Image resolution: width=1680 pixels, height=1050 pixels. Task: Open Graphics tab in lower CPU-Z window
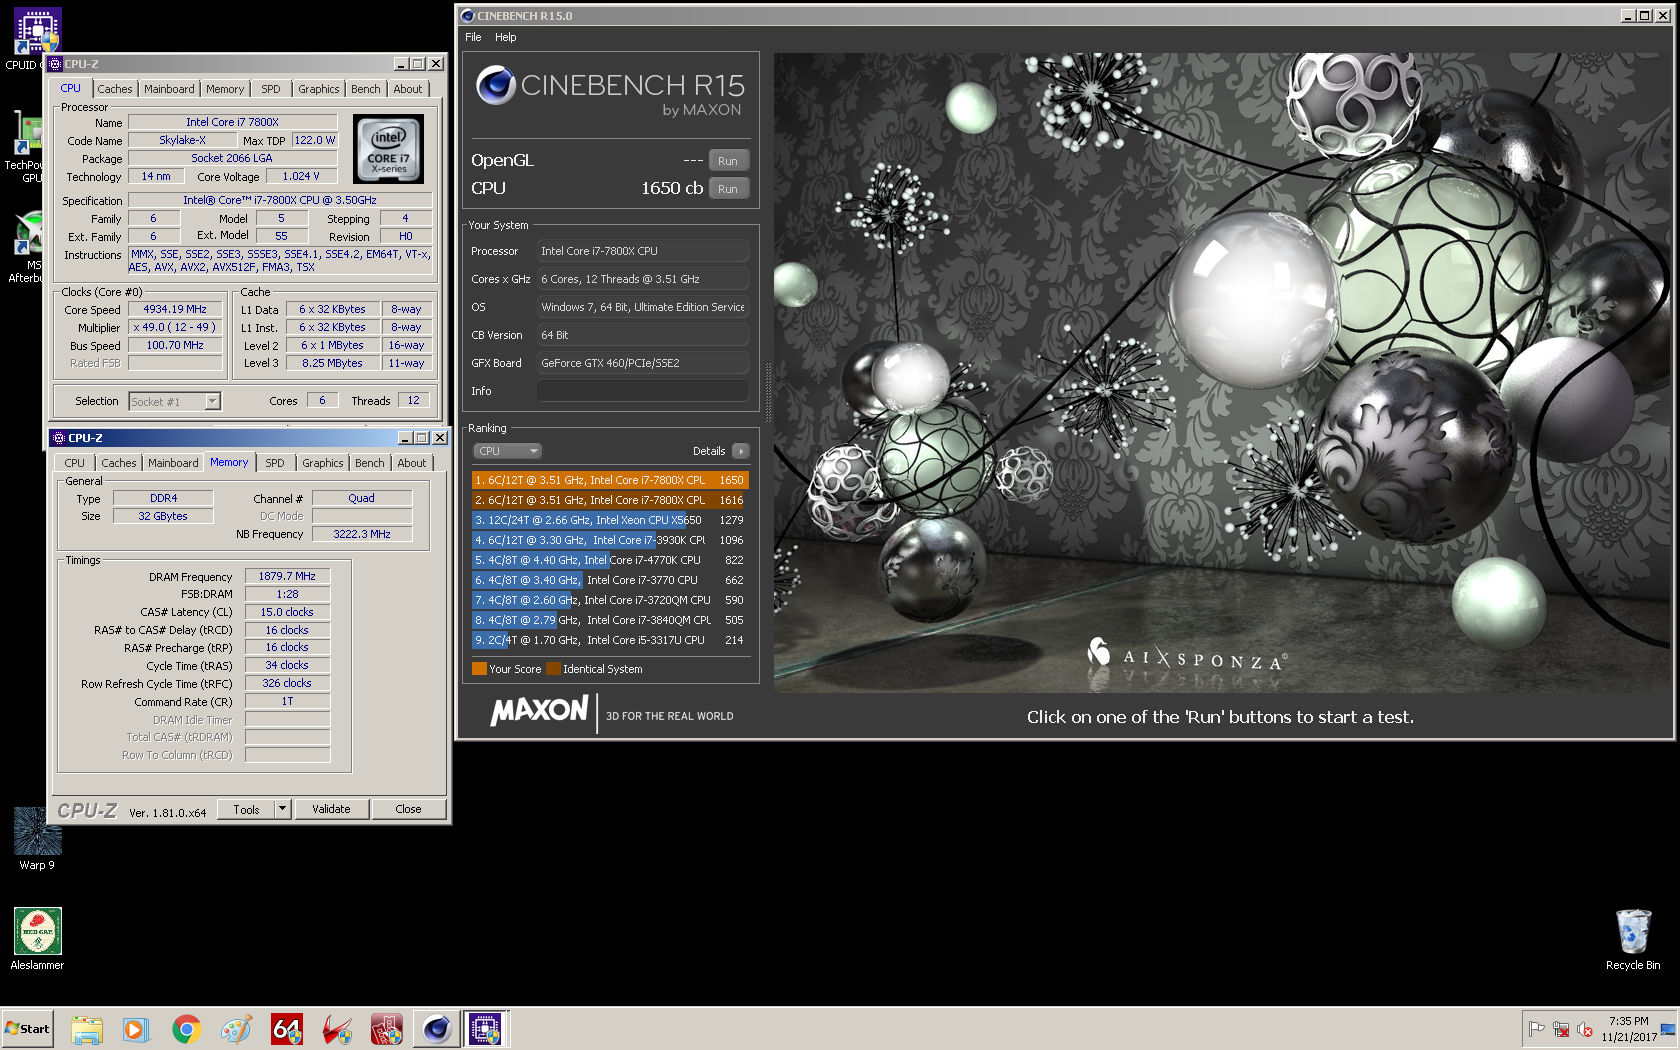(323, 463)
